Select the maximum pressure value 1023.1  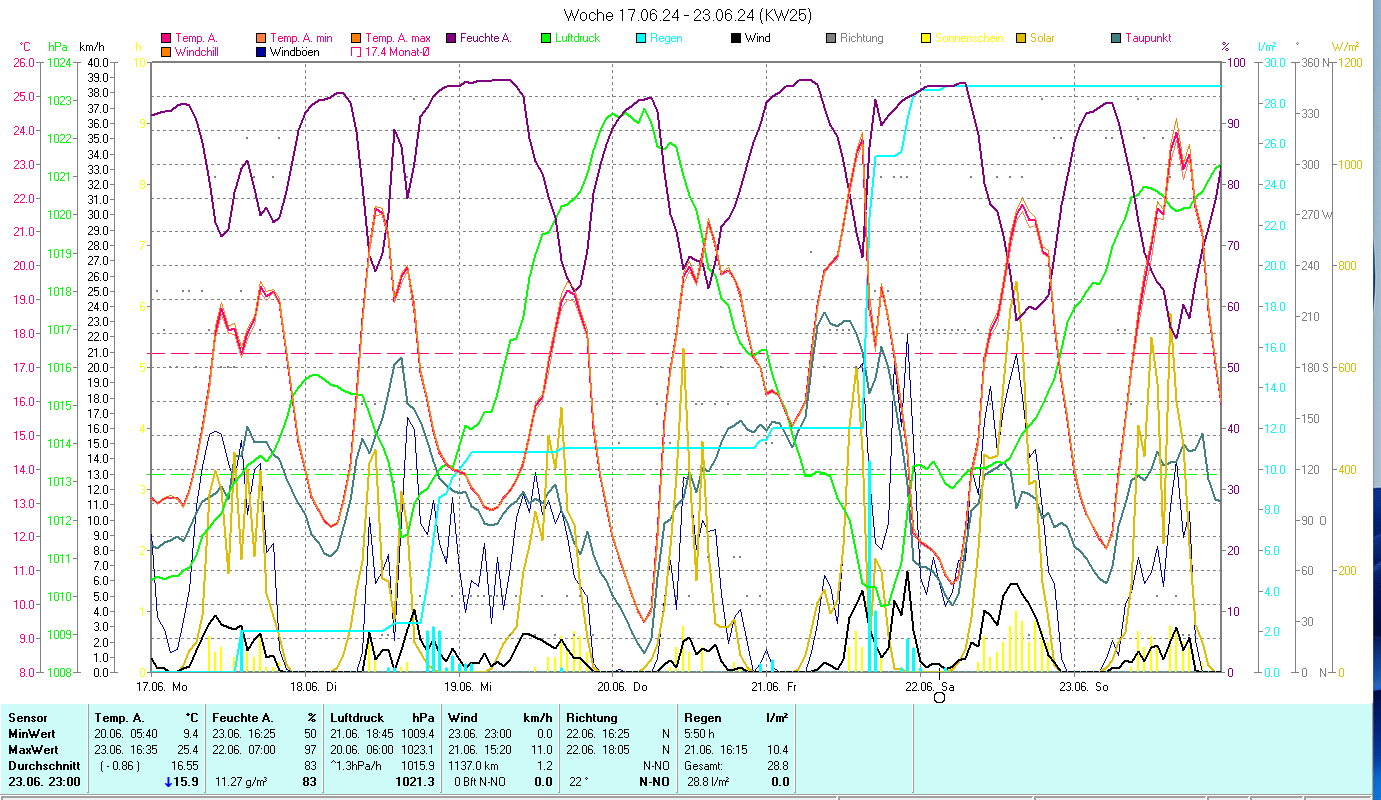pyautogui.click(x=418, y=750)
